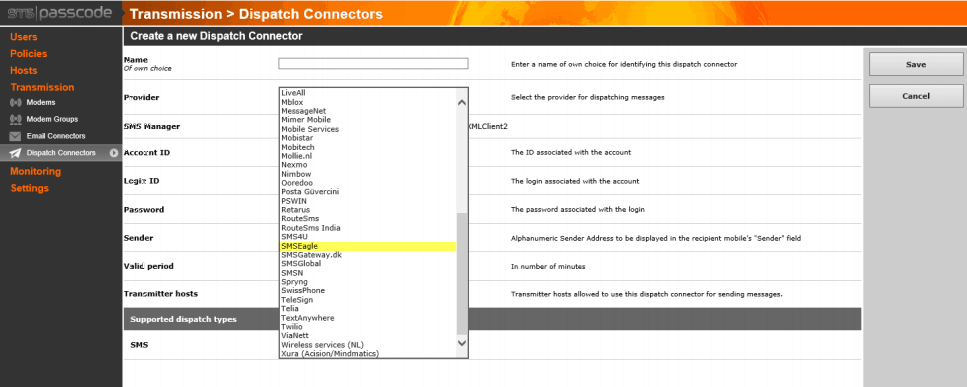This screenshot has height=387, width=967.
Task: Choose Mobitech provider
Action: click(x=297, y=147)
